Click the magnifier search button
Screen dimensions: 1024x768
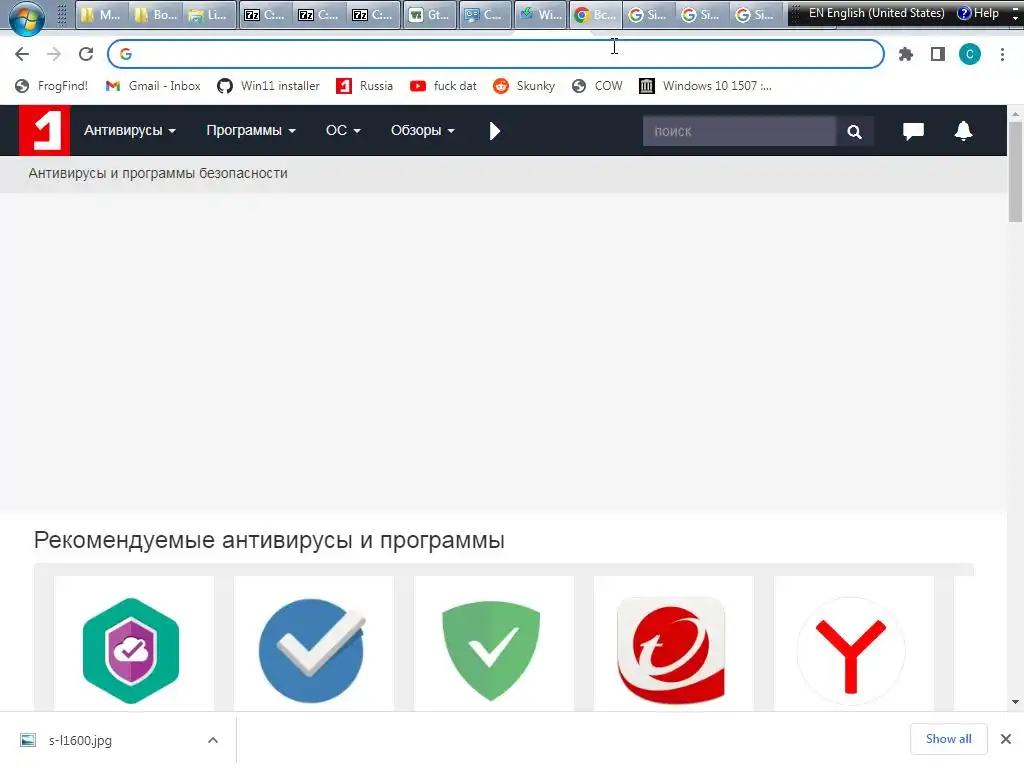click(854, 131)
